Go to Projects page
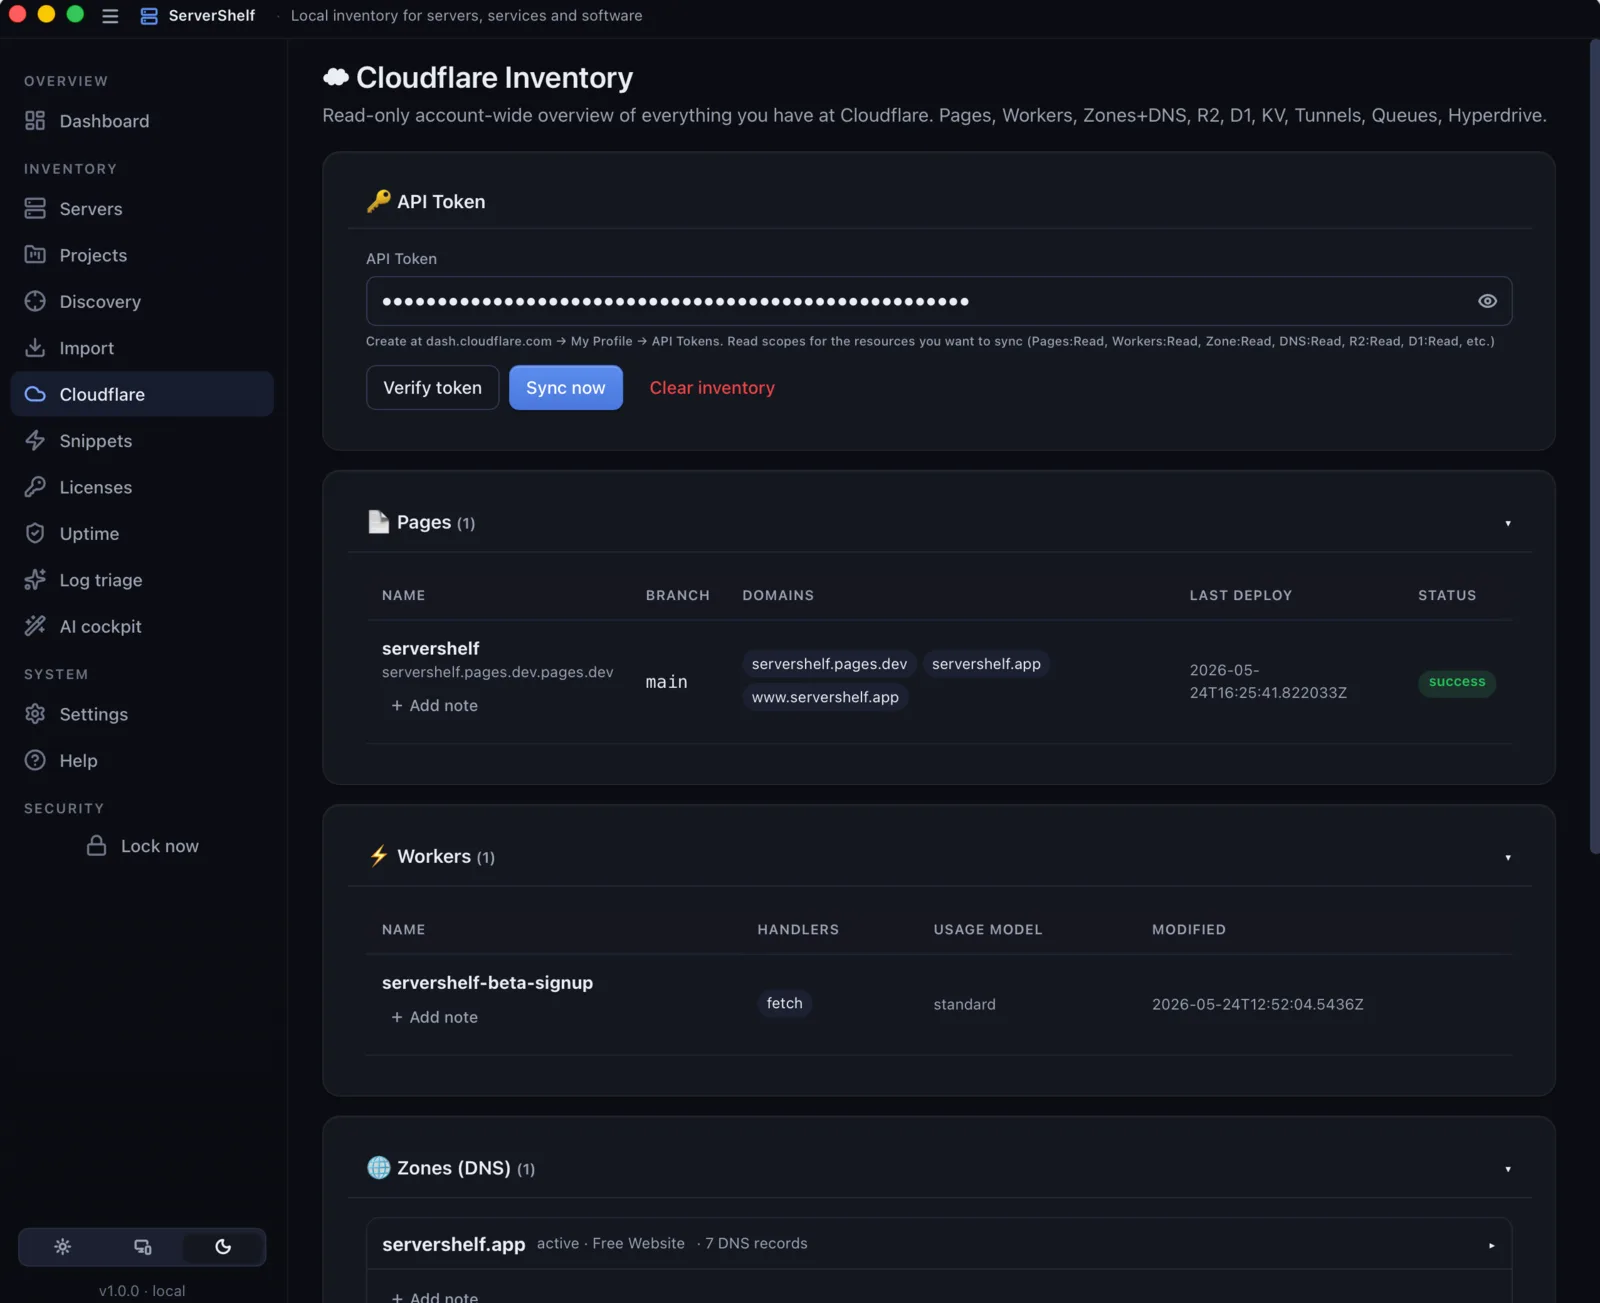Viewport: 1600px width, 1303px height. pyautogui.click(x=142, y=255)
